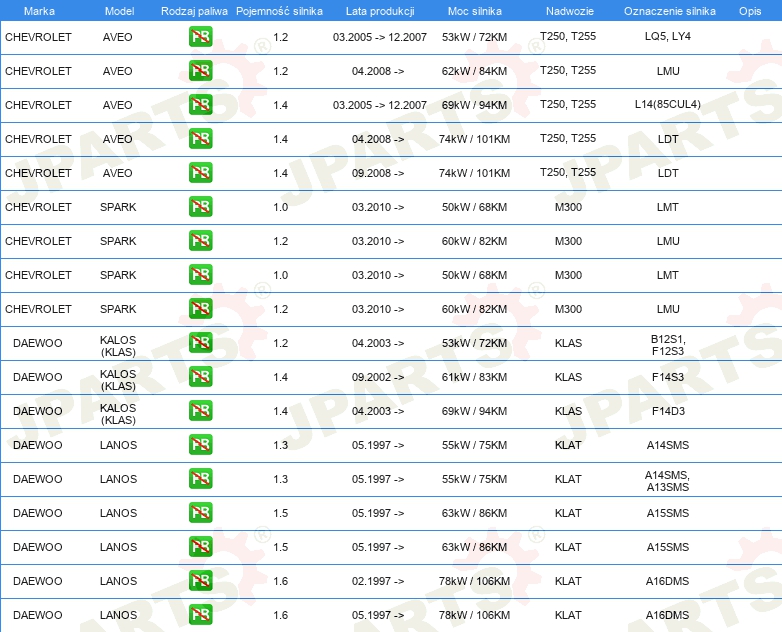The width and height of the screenshot is (782, 632).
Task: Click the Model column header
Action: [x=119, y=11]
